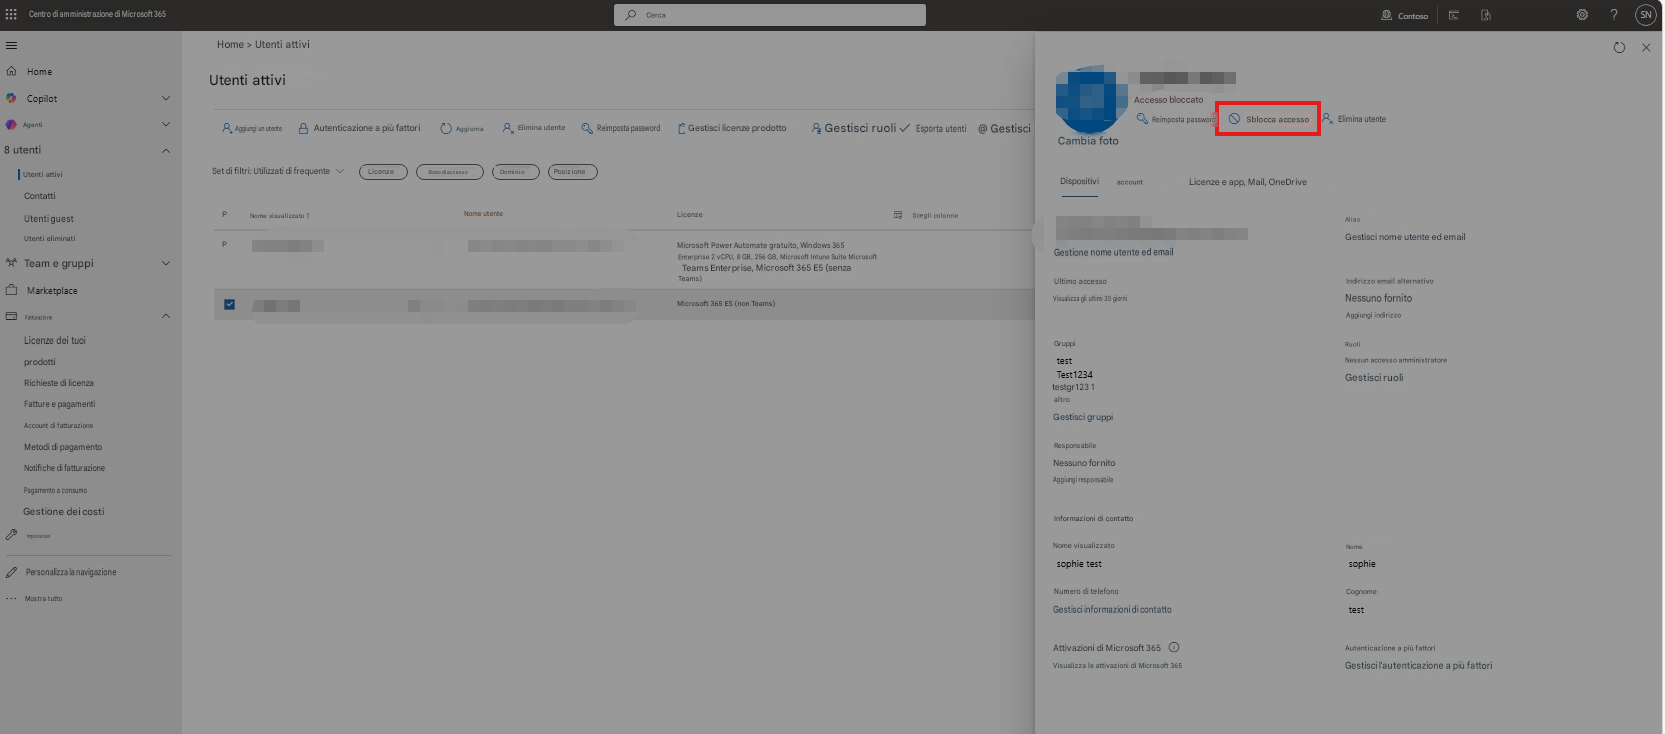The height and width of the screenshot is (734, 1665).
Task: Close the user details panel
Action: tap(1646, 47)
